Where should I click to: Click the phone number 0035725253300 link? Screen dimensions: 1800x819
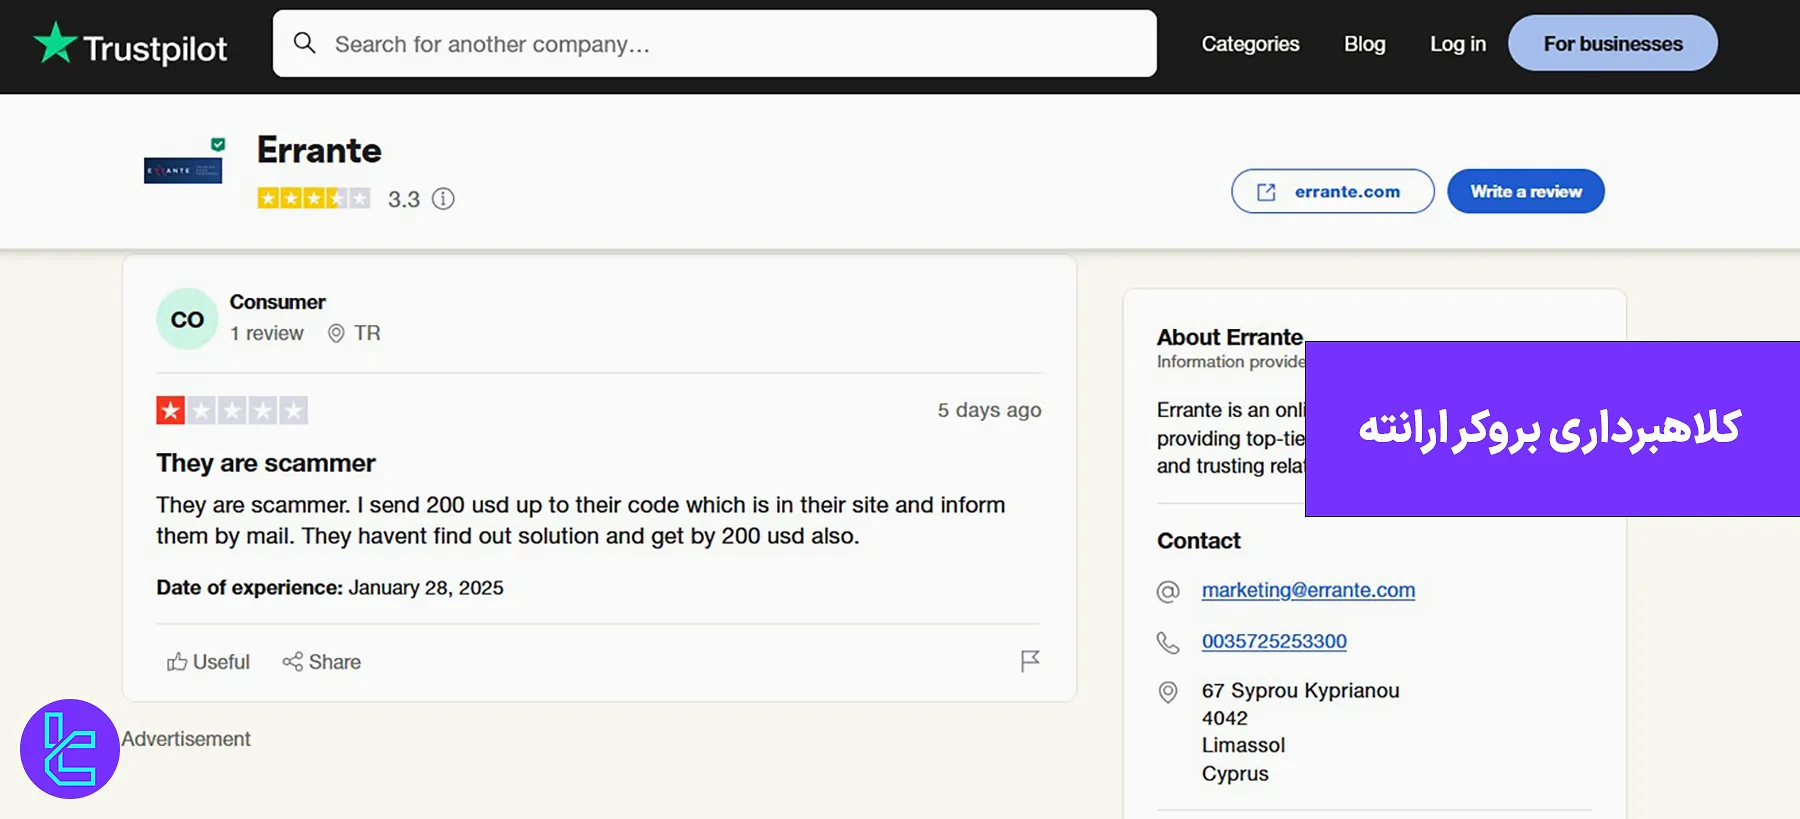(x=1274, y=641)
